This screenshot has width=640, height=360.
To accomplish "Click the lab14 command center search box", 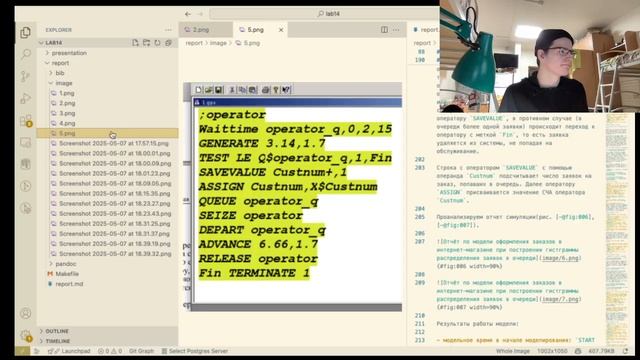I will (324, 14).
